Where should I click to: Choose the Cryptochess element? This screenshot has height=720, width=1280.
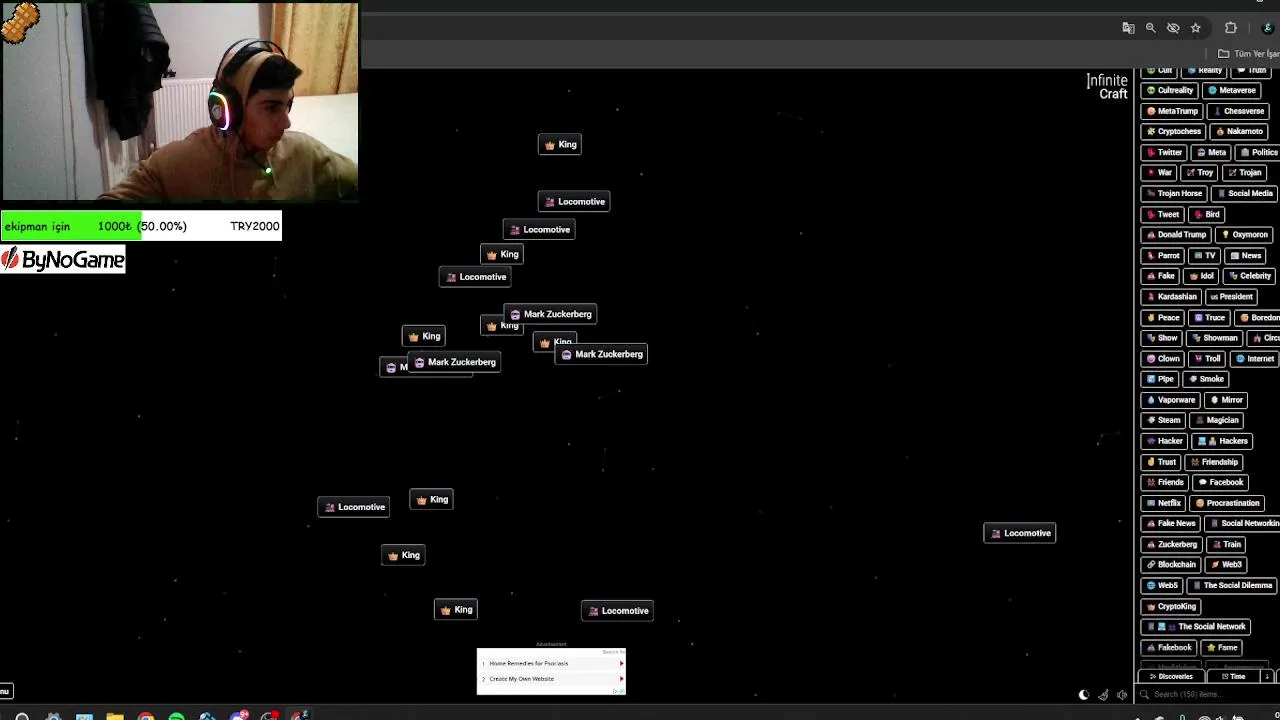pos(1174,132)
